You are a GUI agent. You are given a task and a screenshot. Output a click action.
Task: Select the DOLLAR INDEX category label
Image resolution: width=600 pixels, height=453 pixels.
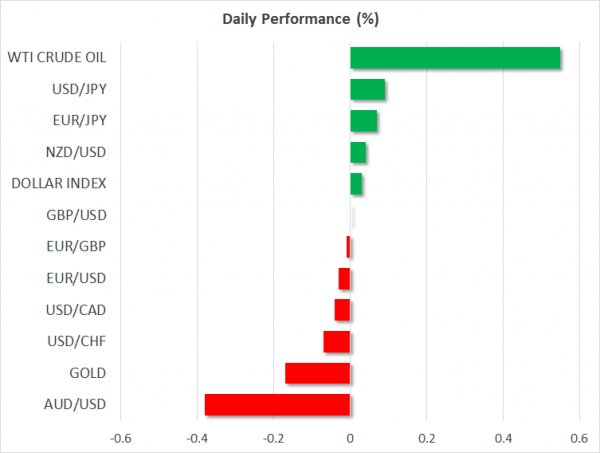tap(58, 184)
